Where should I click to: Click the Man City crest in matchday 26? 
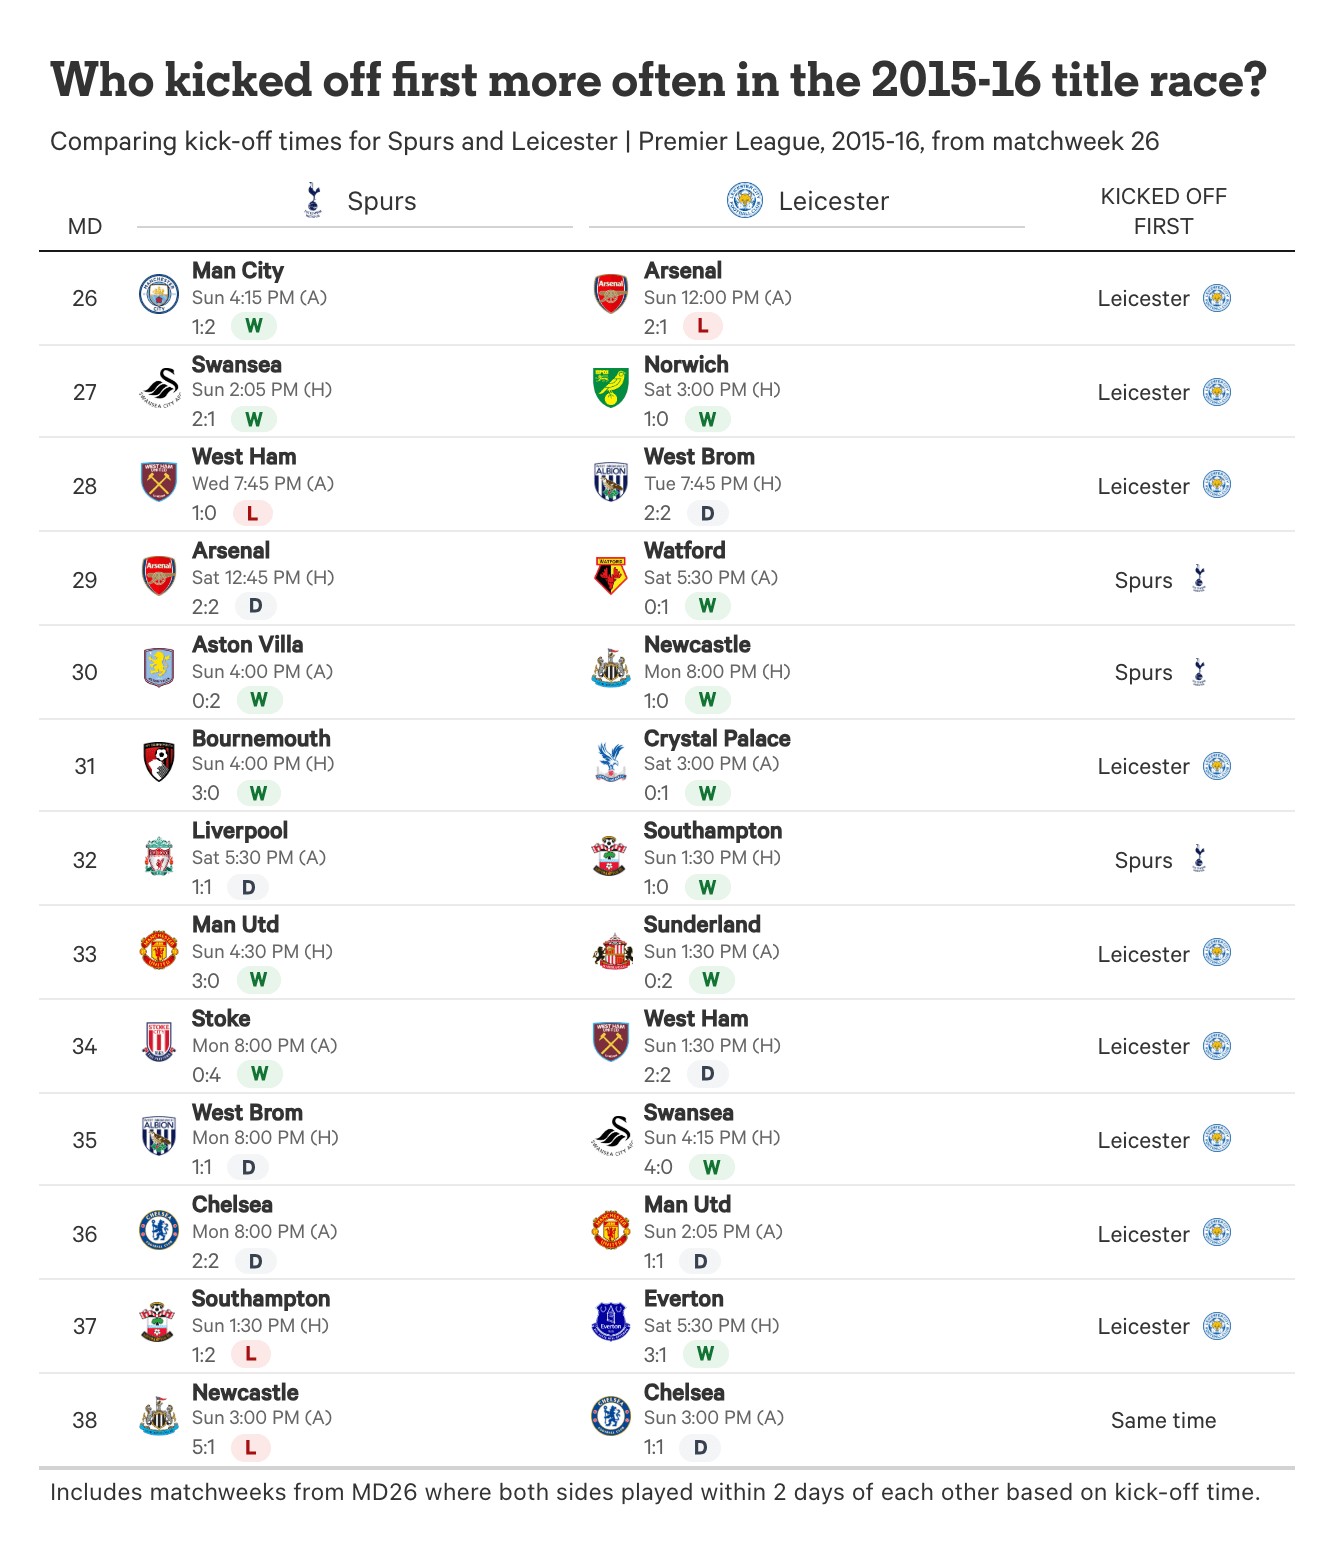[x=159, y=294]
